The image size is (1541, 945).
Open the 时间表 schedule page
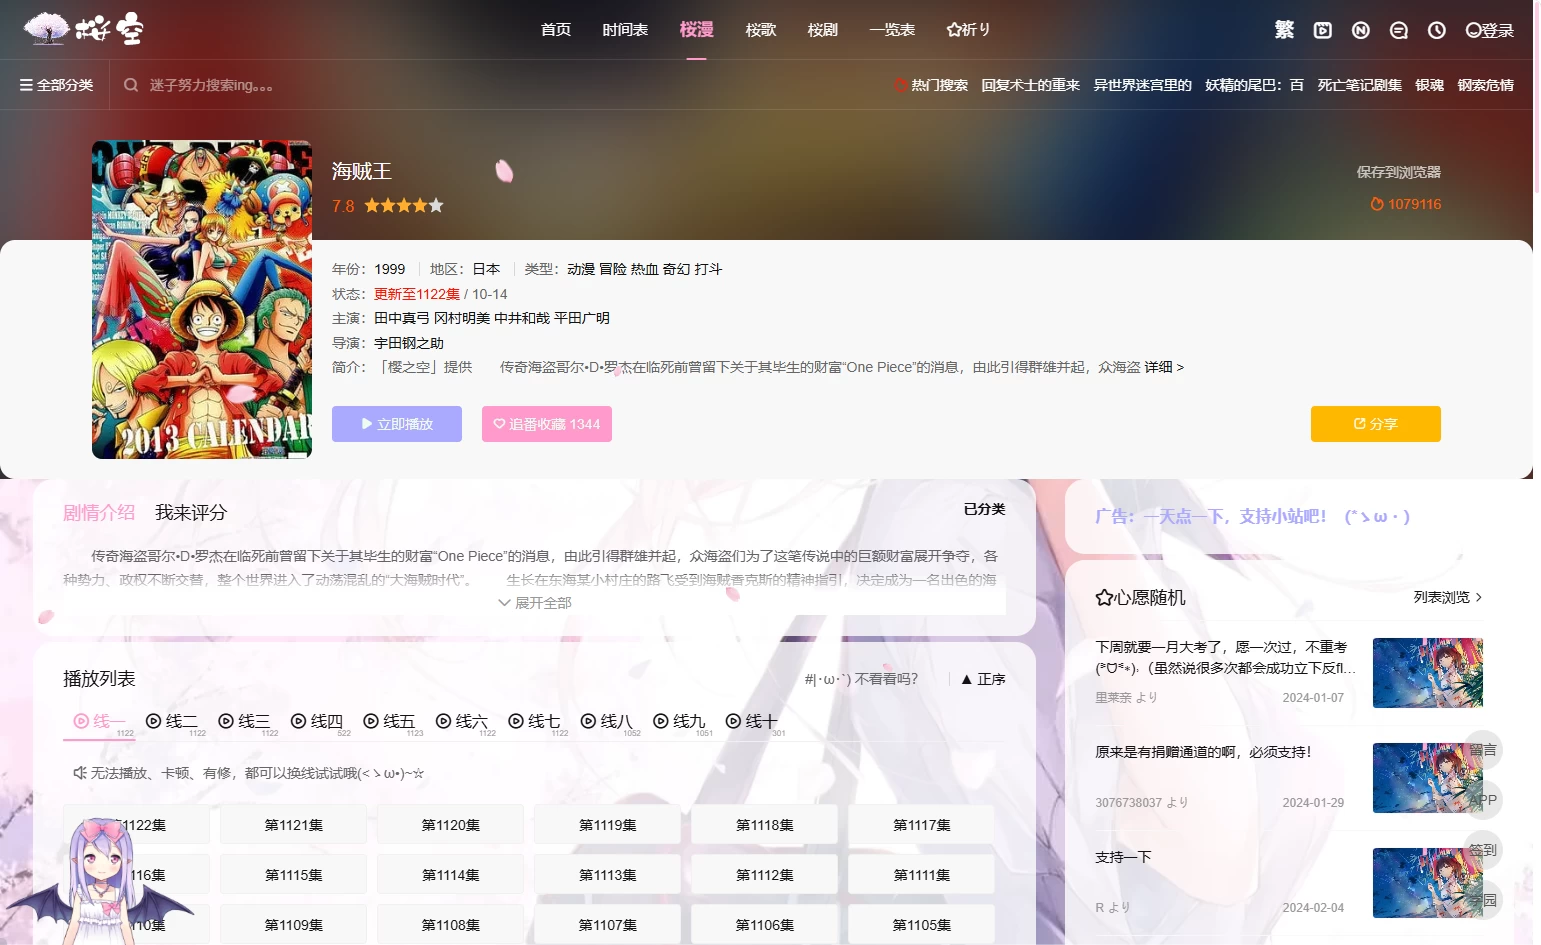tap(625, 30)
